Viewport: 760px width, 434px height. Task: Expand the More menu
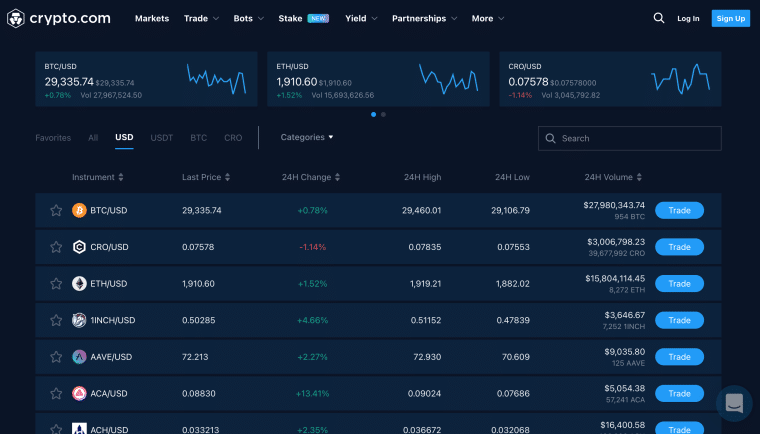click(488, 18)
